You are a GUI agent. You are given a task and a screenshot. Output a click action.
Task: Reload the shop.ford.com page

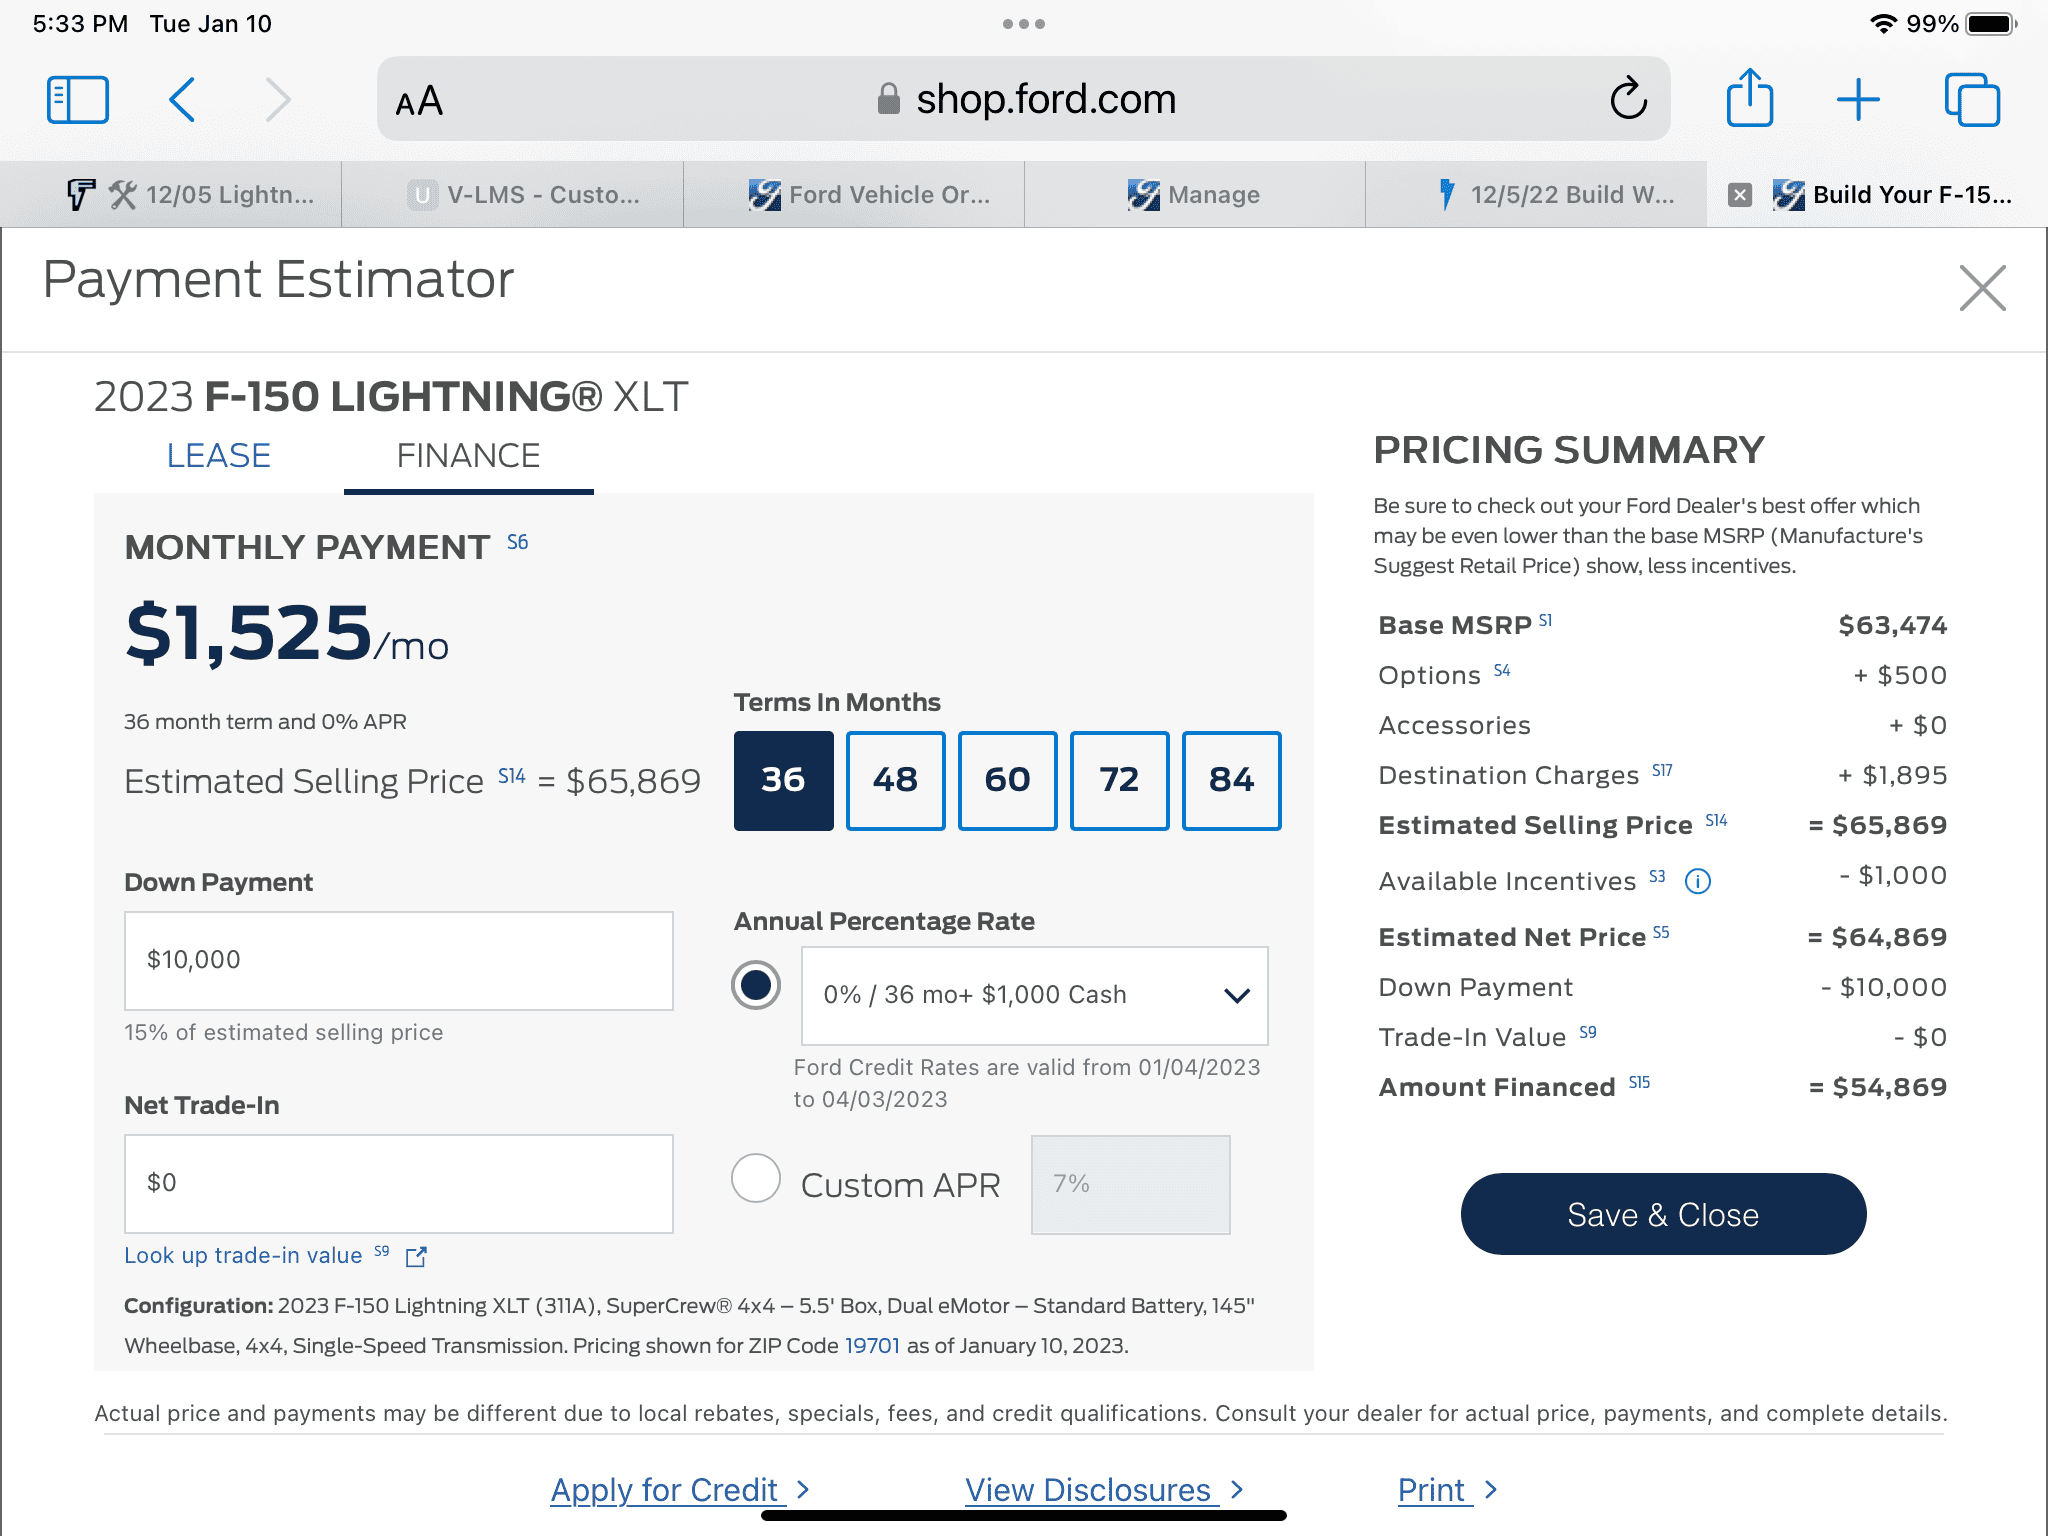1627,99
